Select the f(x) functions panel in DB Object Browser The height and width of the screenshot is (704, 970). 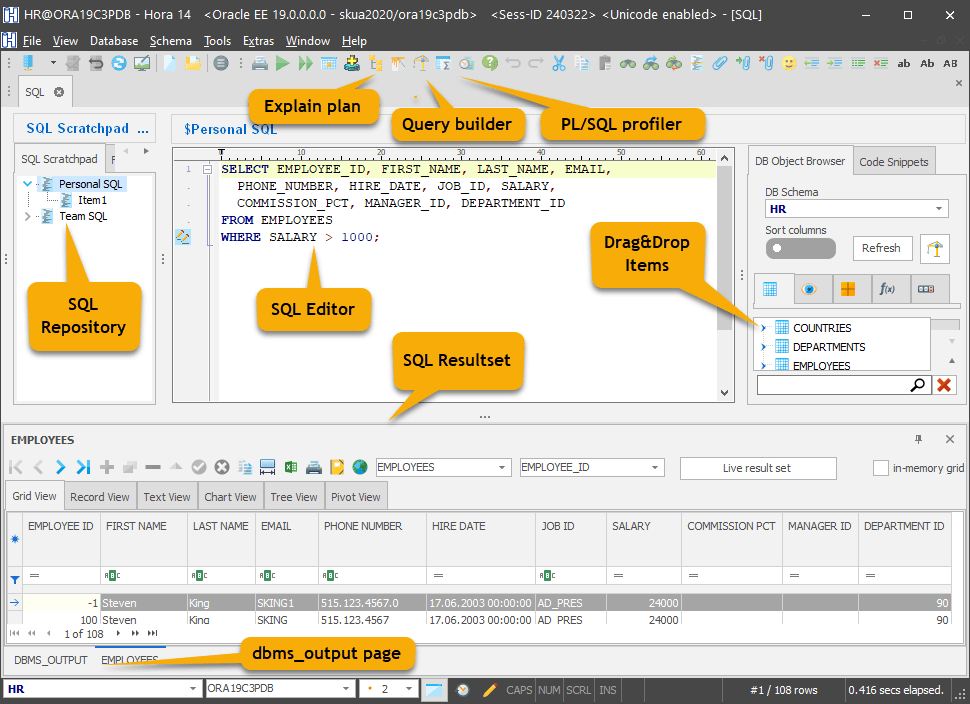coord(889,288)
